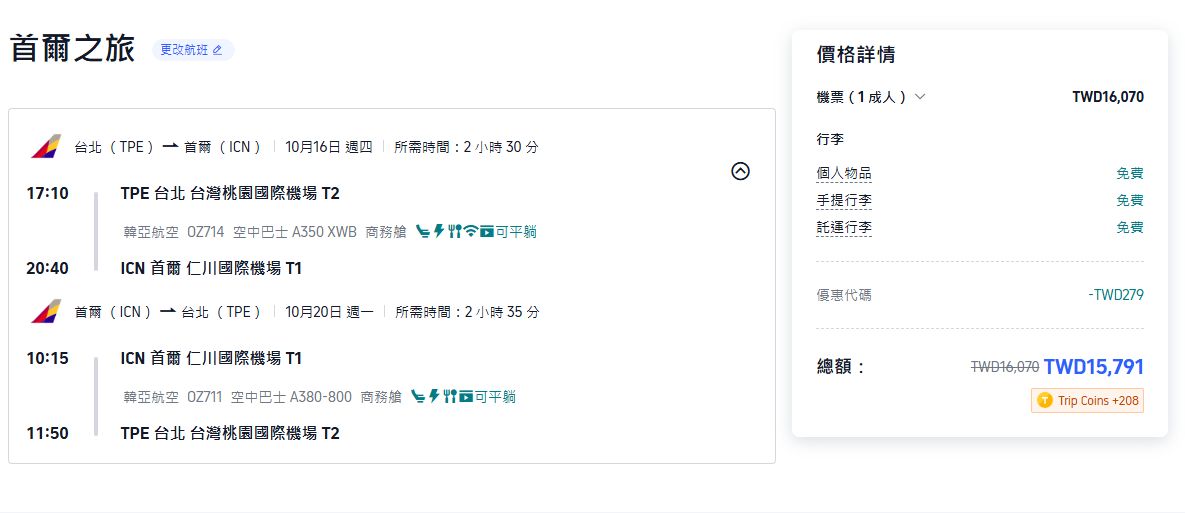This screenshot has height=513, width=1185.
Task: Click the entertainment video icon on OZ711
Action: click(x=465, y=397)
